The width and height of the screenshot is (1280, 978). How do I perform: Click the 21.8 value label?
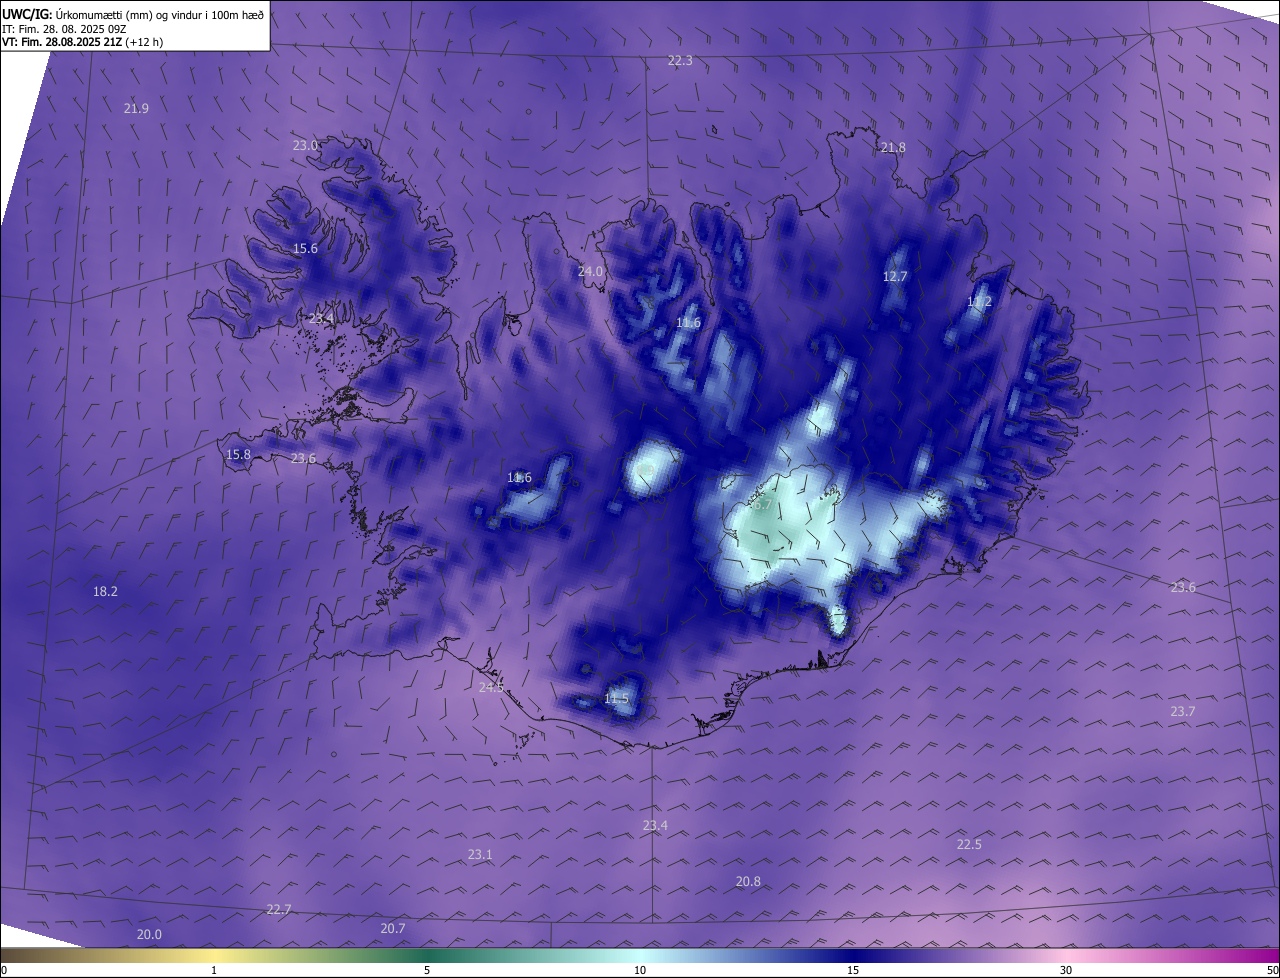tap(893, 148)
